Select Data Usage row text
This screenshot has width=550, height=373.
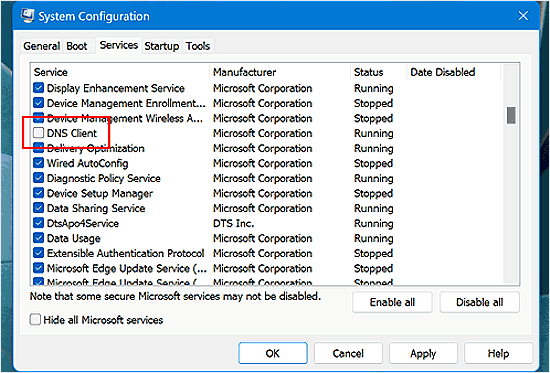(74, 239)
